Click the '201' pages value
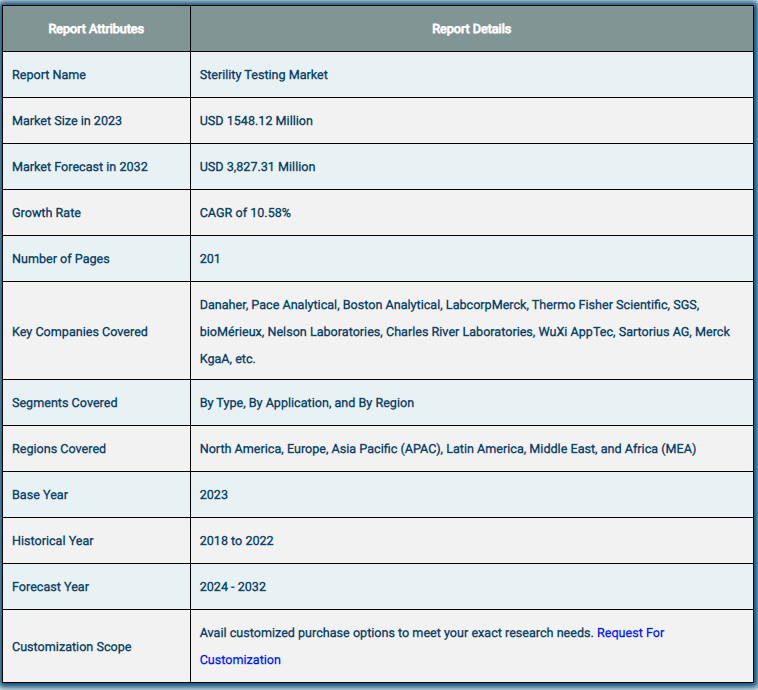758x690 pixels. click(x=210, y=259)
